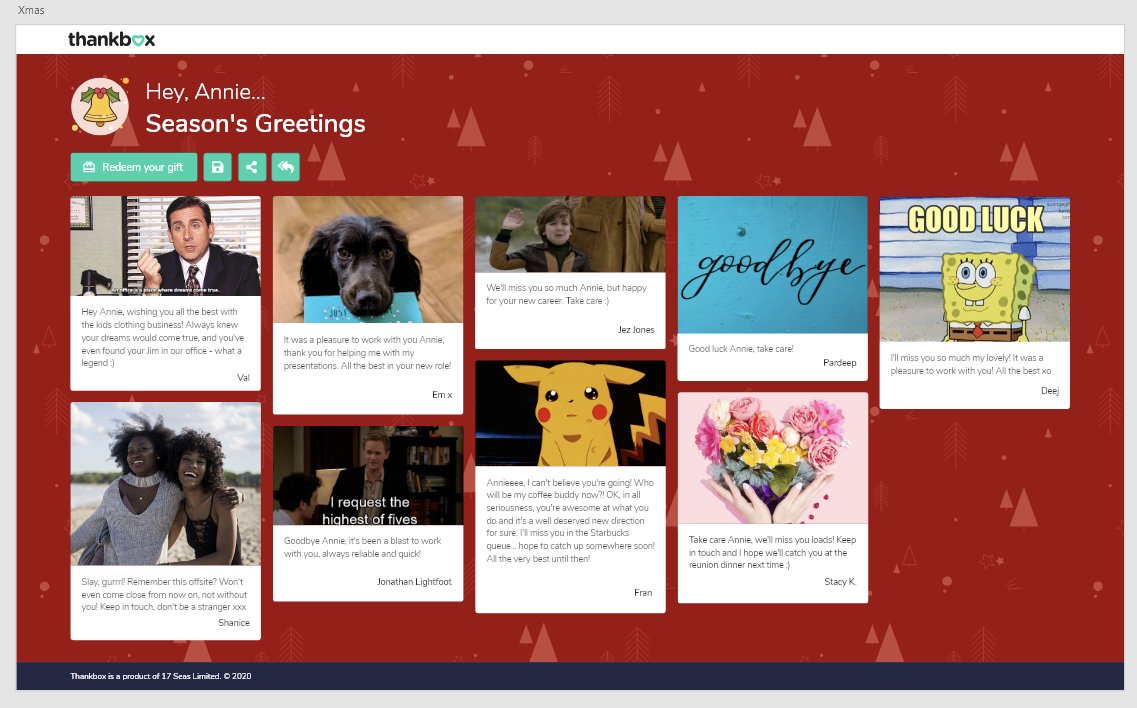Select the signature 'Jonathan Lightfoot'
This screenshot has height=708, width=1137.
[414, 582]
